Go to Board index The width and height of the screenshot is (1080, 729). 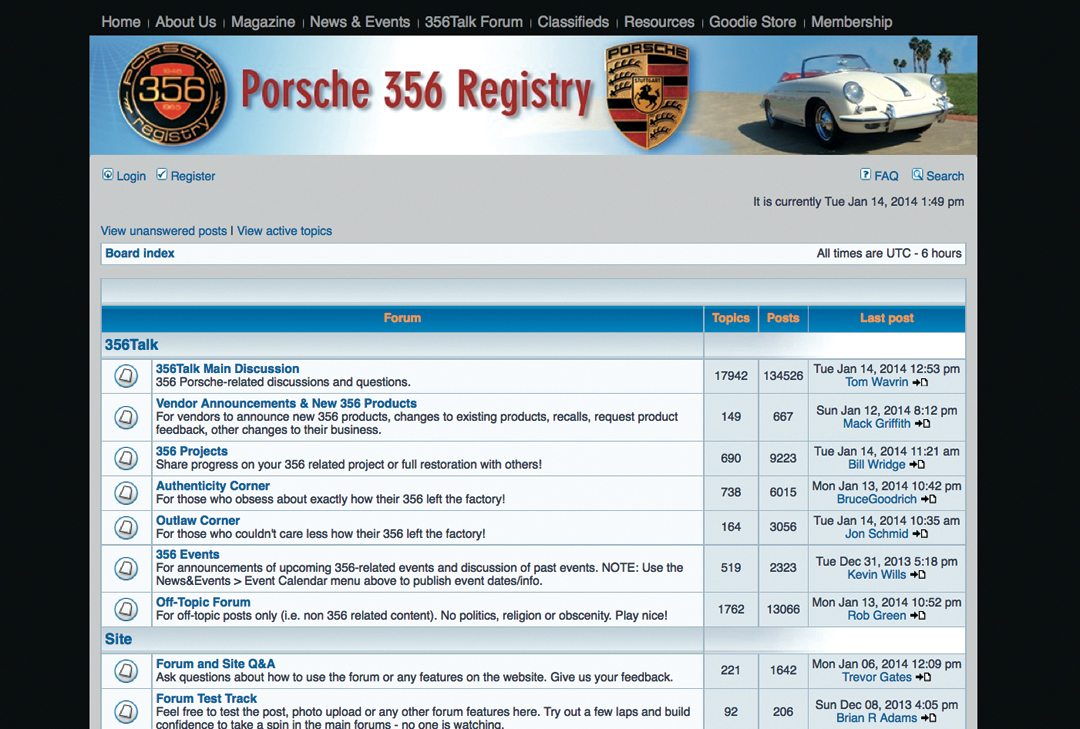tap(140, 253)
